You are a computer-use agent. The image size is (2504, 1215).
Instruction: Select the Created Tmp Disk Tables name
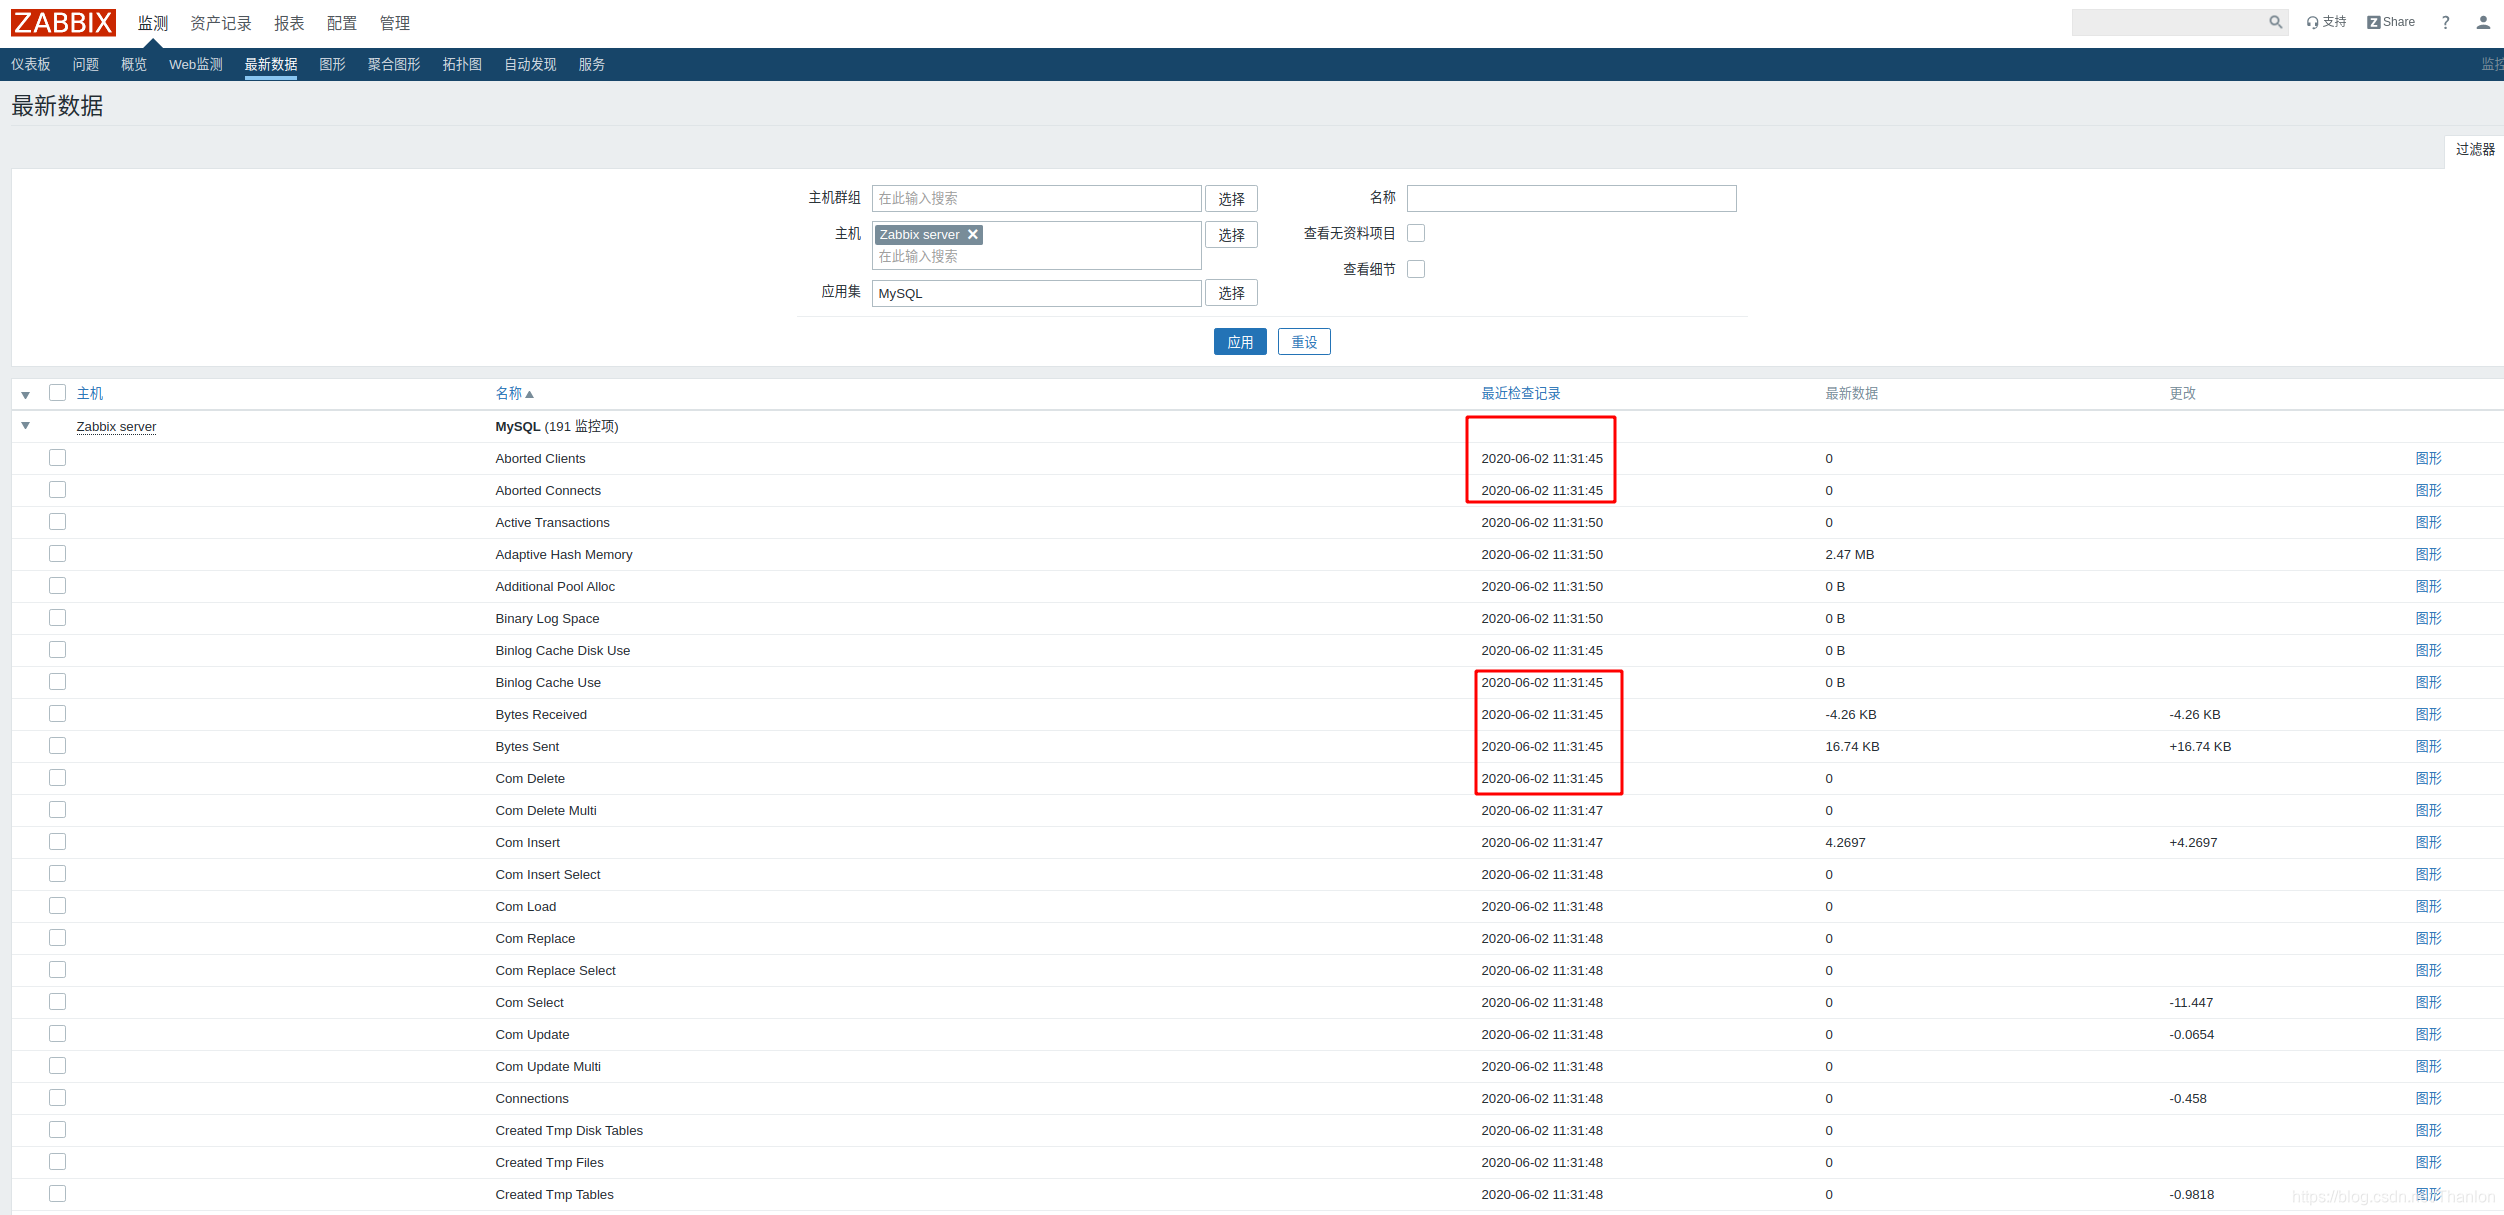569,1131
